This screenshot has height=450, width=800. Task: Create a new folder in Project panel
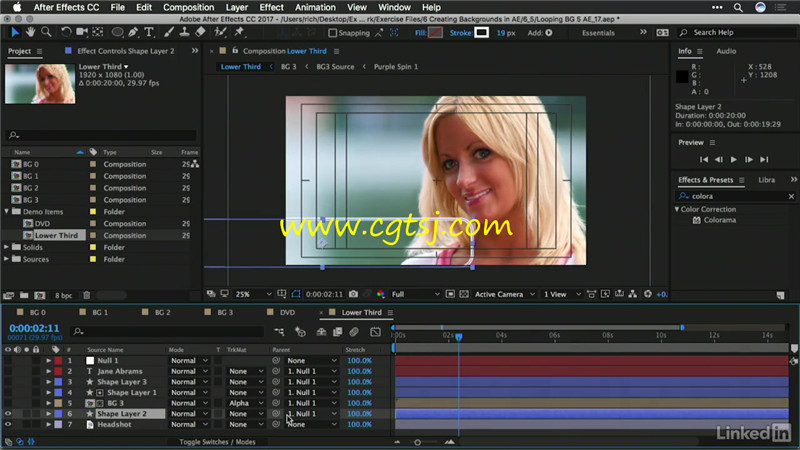tap(24, 295)
